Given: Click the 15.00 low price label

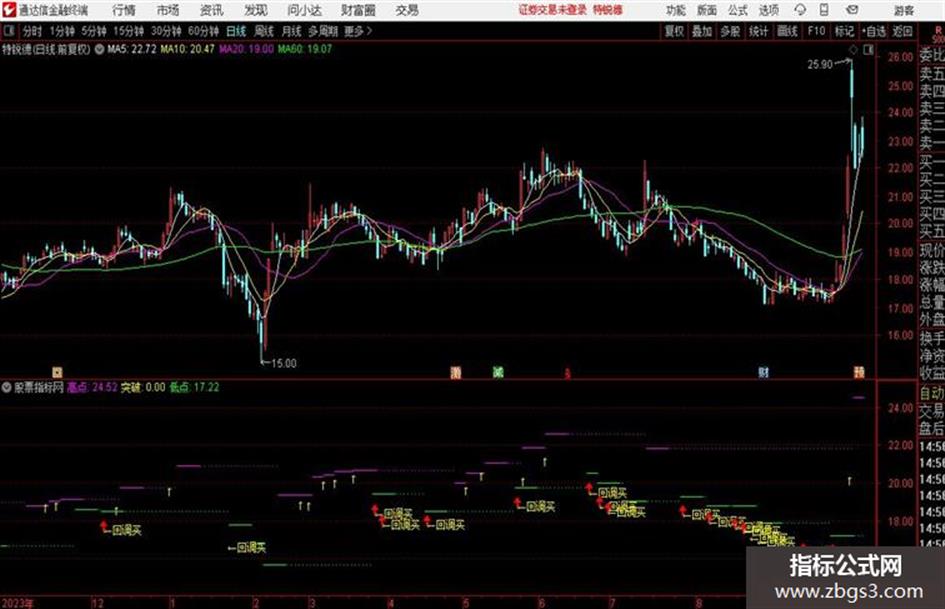Looking at the screenshot, I should click(x=284, y=364).
